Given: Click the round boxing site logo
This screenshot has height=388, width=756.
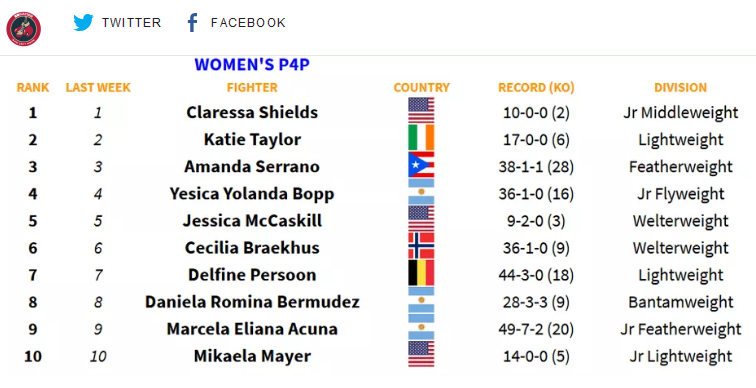Looking at the screenshot, I should pyautogui.click(x=24, y=29).
